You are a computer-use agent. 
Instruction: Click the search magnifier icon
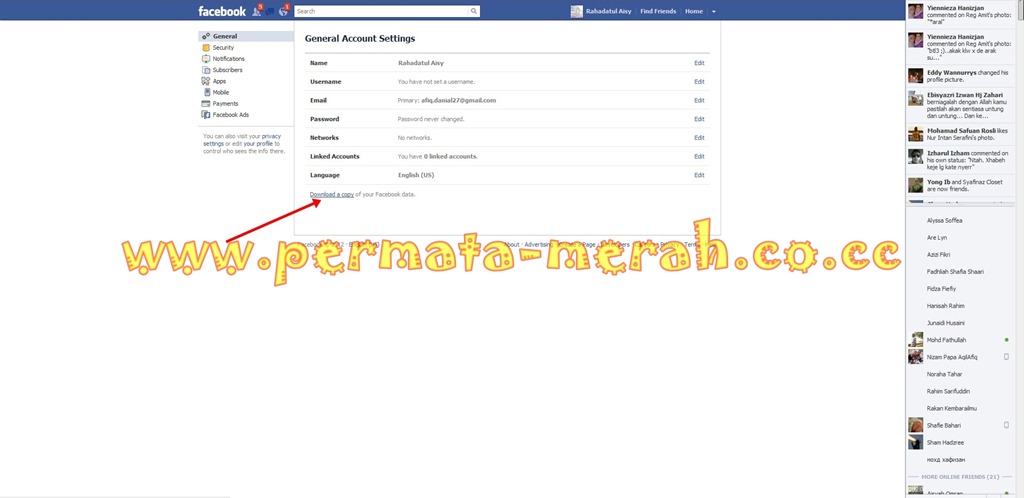pyautogui.click(x=473, y=11)
